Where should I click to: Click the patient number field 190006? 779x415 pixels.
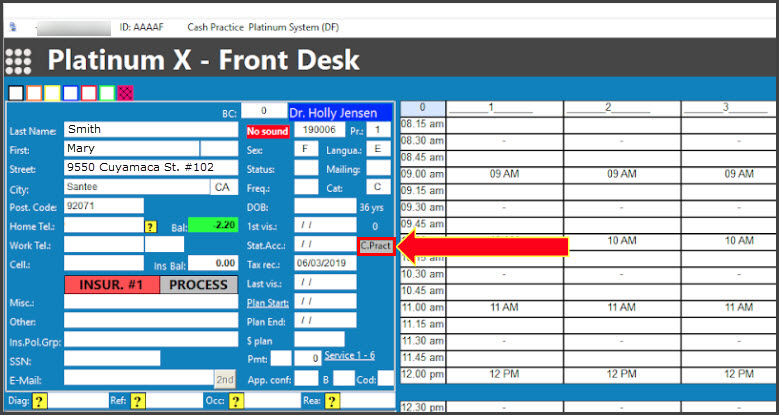pos(319,130)
